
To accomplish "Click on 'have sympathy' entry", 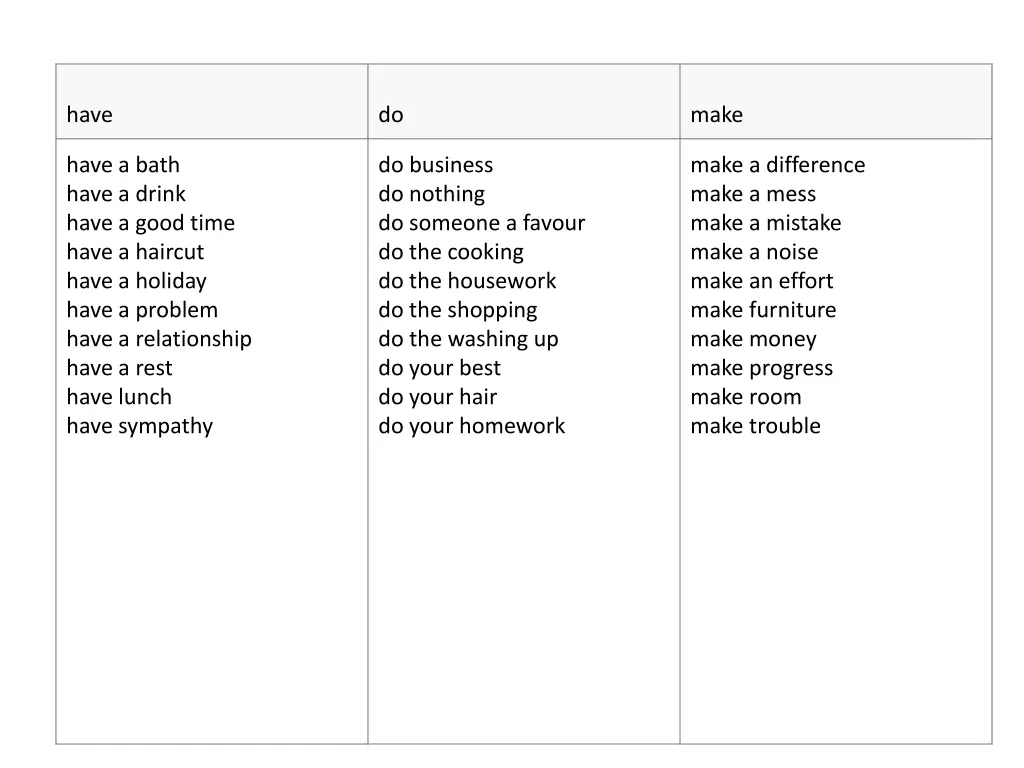I will [x=140, y=426].
